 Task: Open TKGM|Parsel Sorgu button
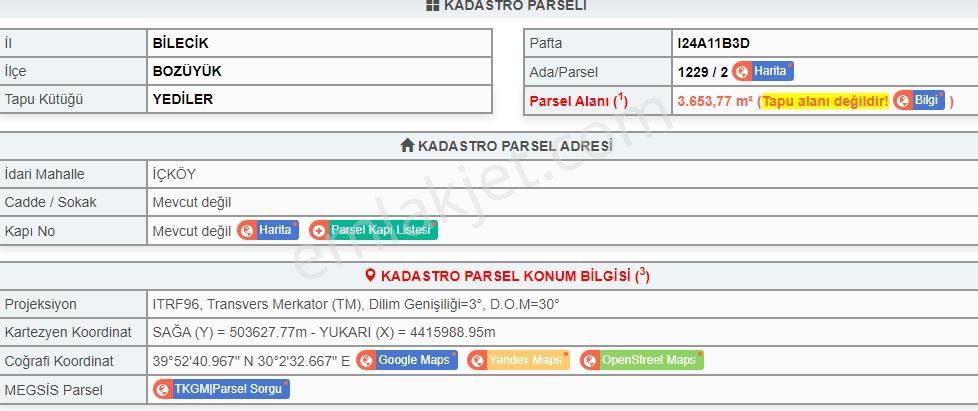click(221, 389)
